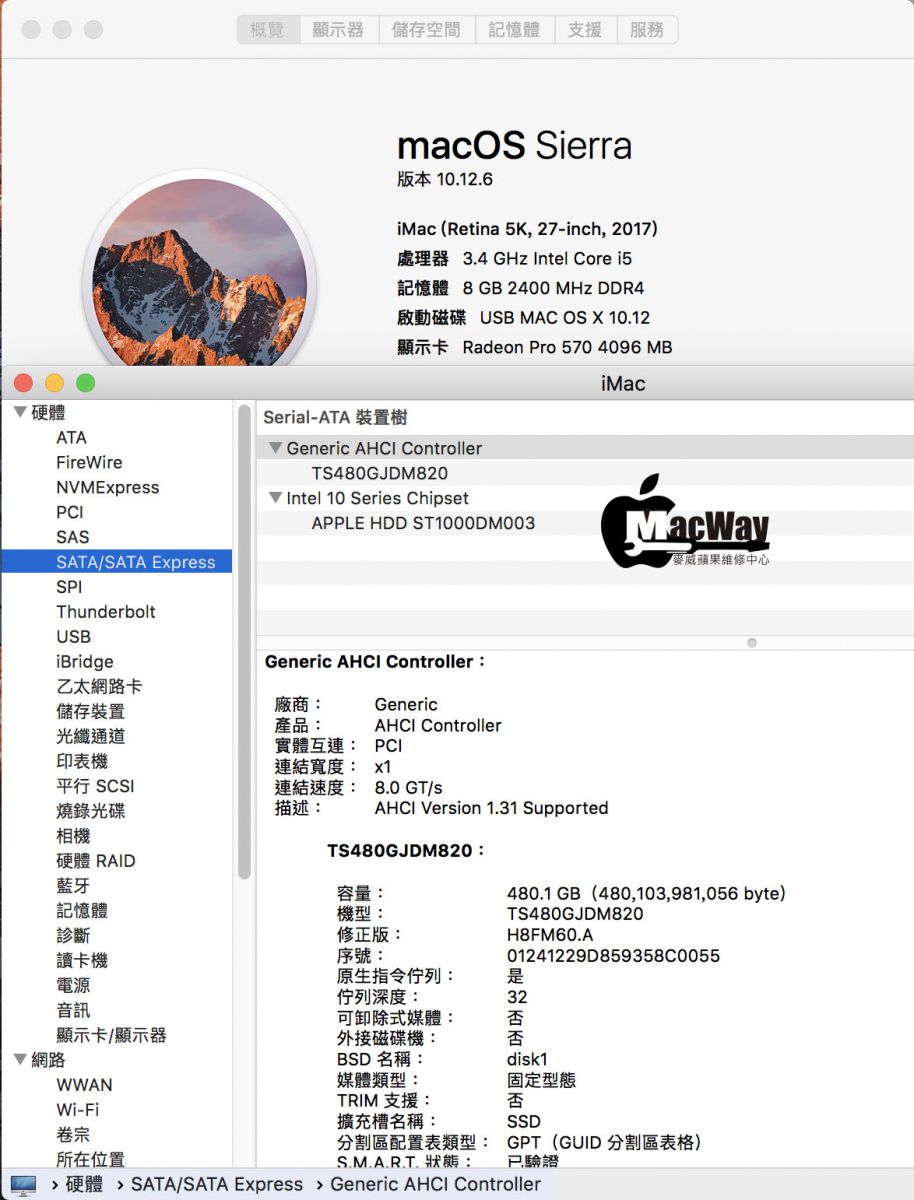Select 音訊 in the sidebar
The image size is (914, 1200).
pyautogui.click(x=73, y=1010)
